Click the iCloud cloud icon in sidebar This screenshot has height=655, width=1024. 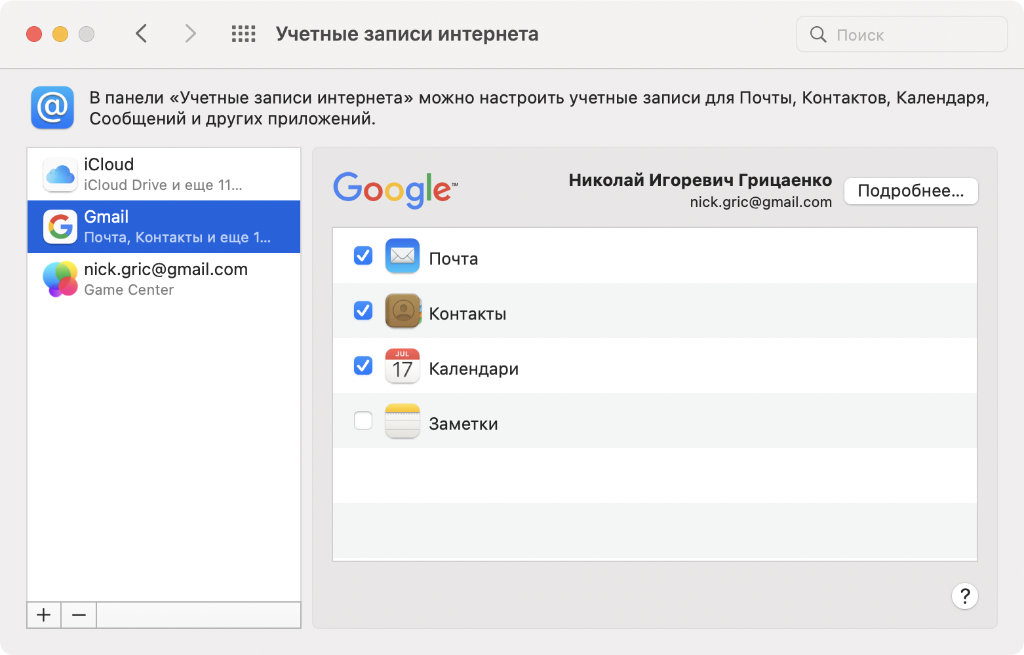pyautogui.click(x=60, y=175)
